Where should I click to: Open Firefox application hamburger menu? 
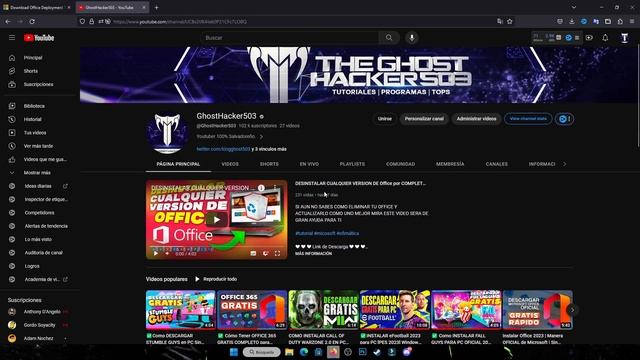coord(632,21)
